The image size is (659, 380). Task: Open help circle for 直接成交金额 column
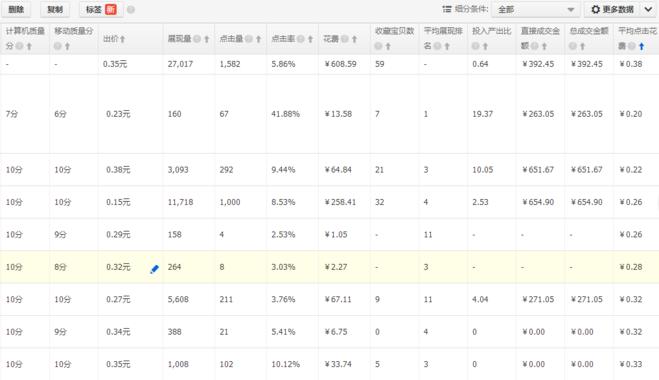click(535, 46)
